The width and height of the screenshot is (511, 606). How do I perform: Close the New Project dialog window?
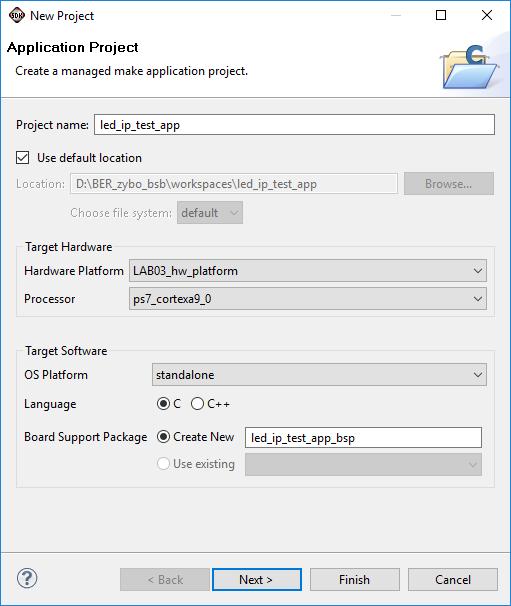click(487, 15)
